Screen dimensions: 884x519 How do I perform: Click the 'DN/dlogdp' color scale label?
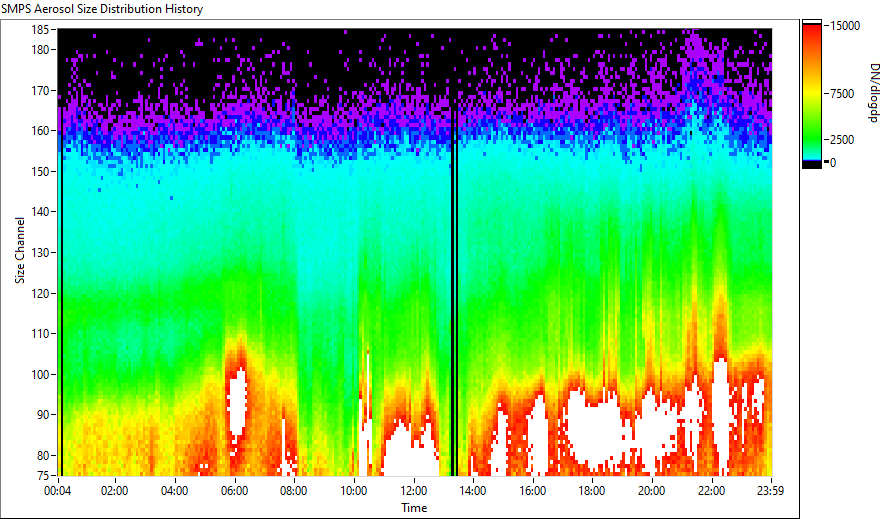click(873, 92)
